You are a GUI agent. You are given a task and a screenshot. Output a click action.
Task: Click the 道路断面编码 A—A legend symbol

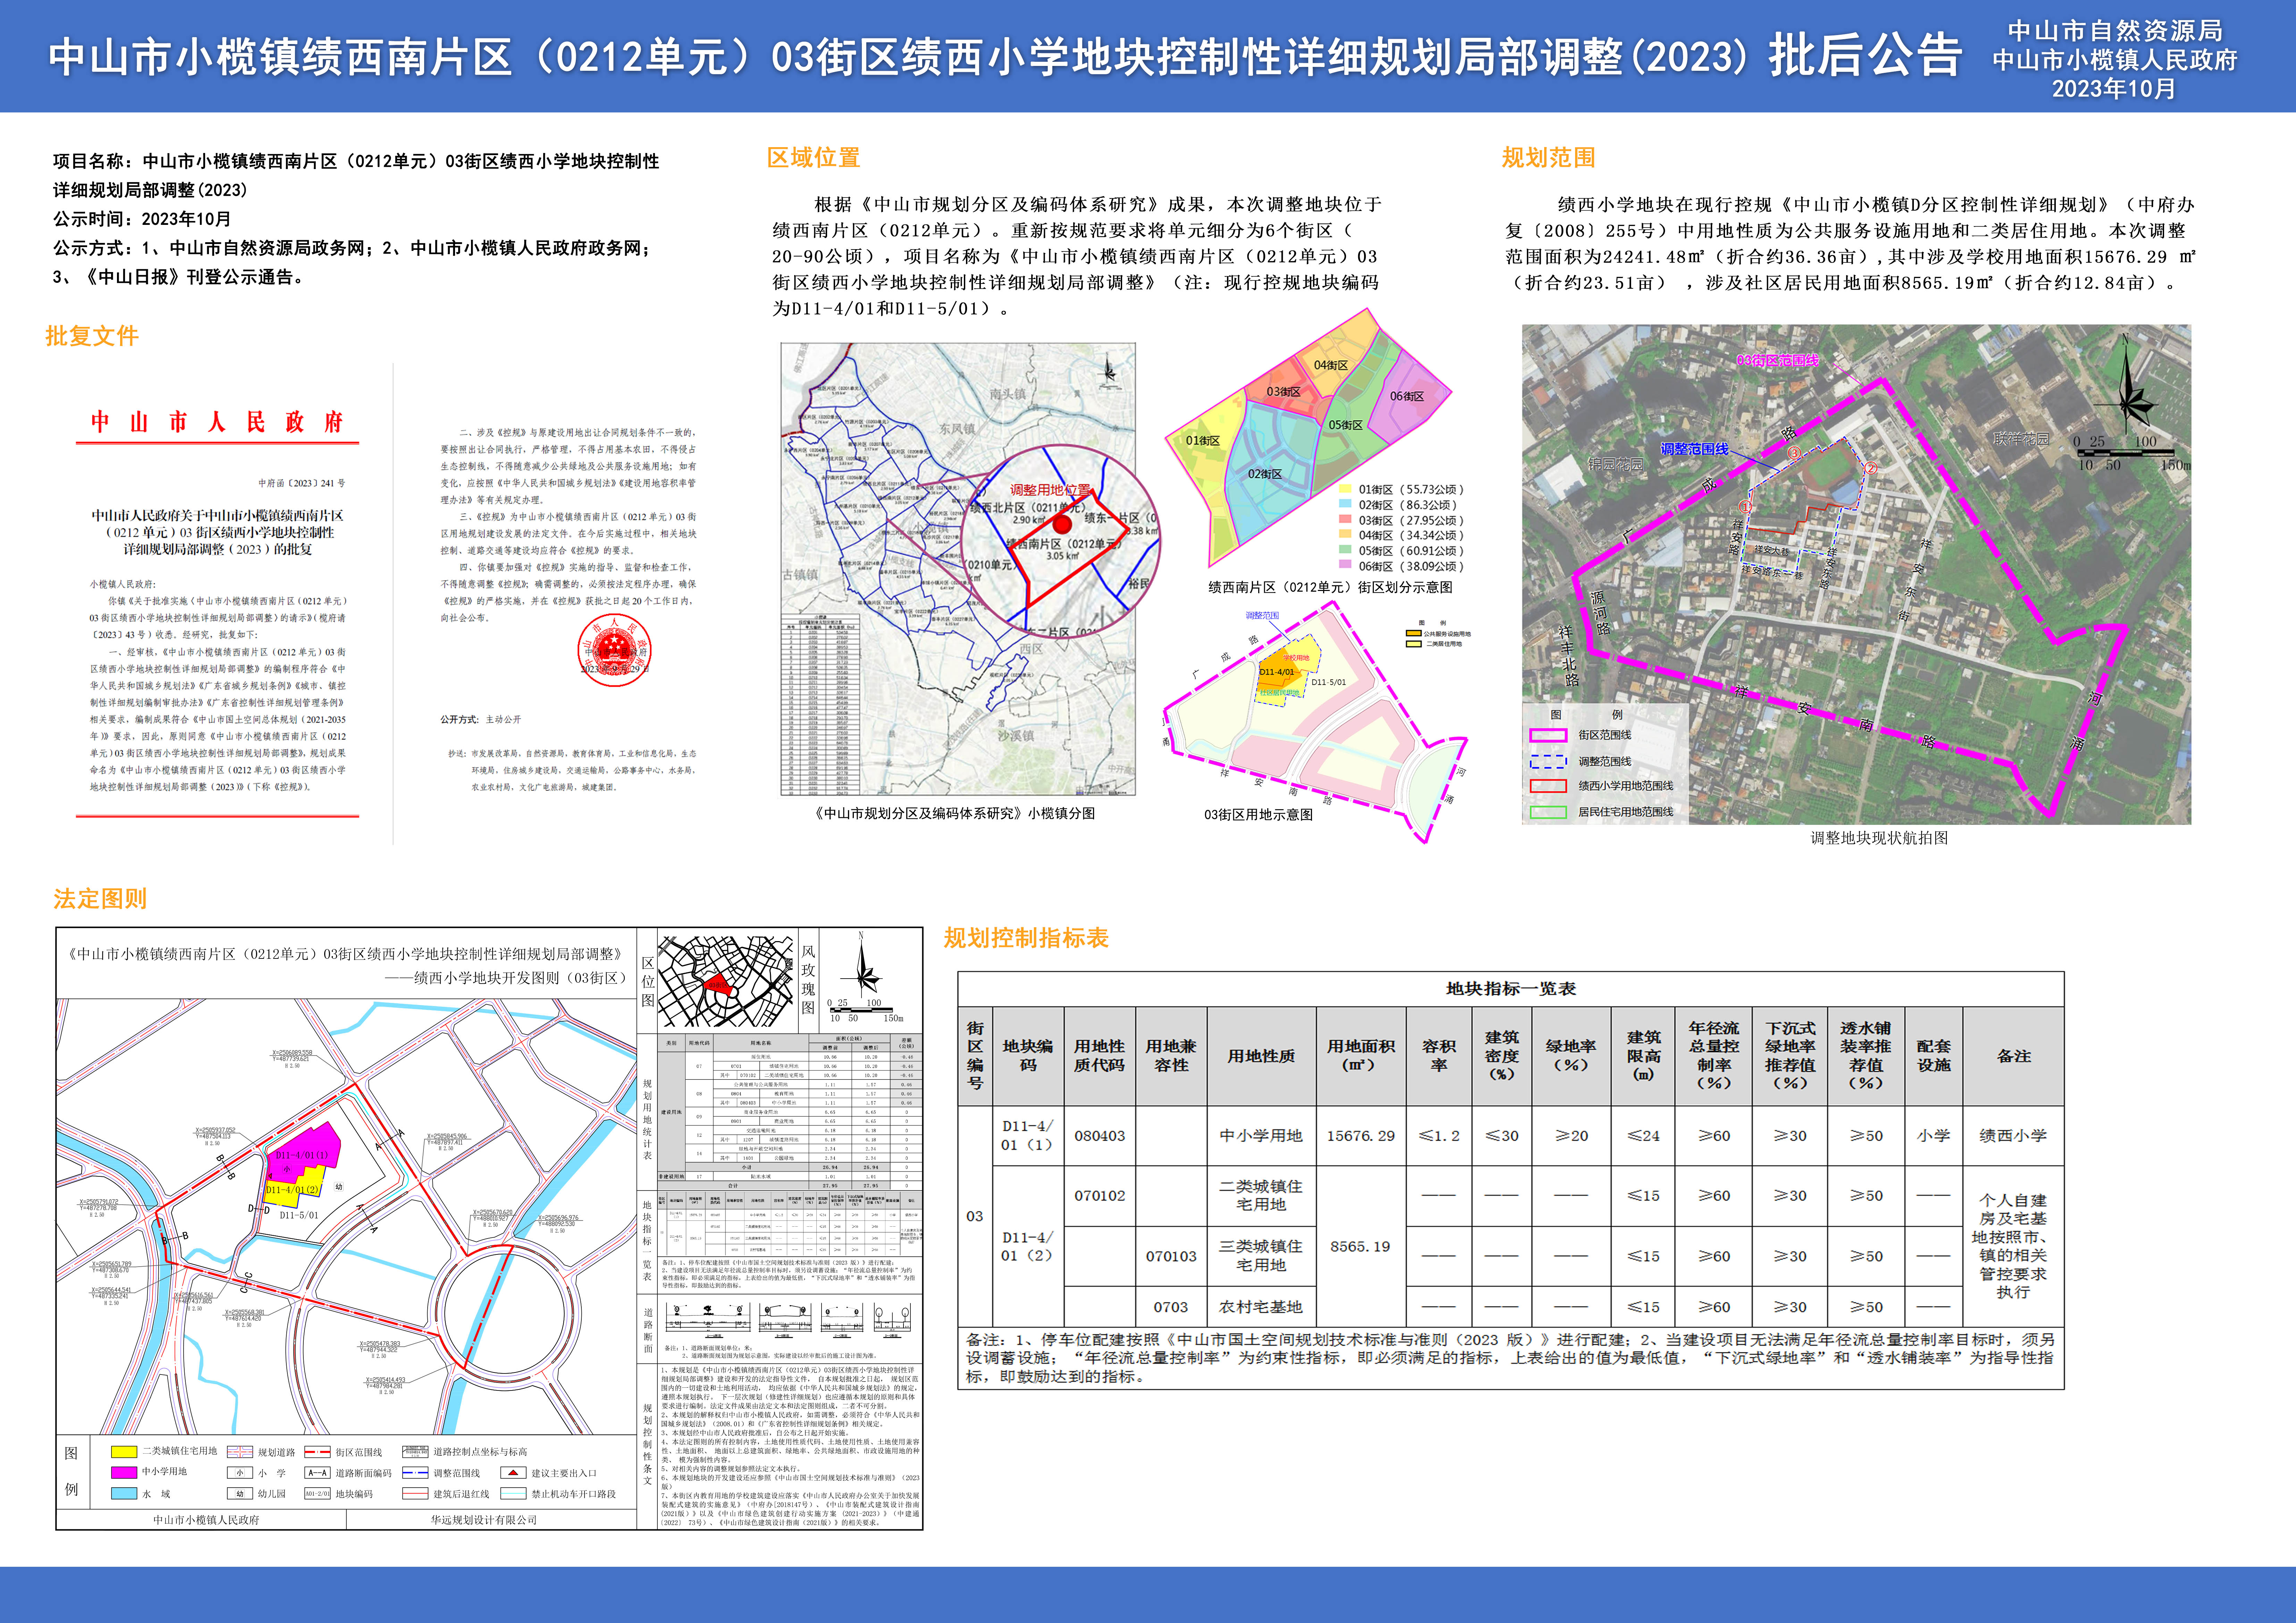317,1473
